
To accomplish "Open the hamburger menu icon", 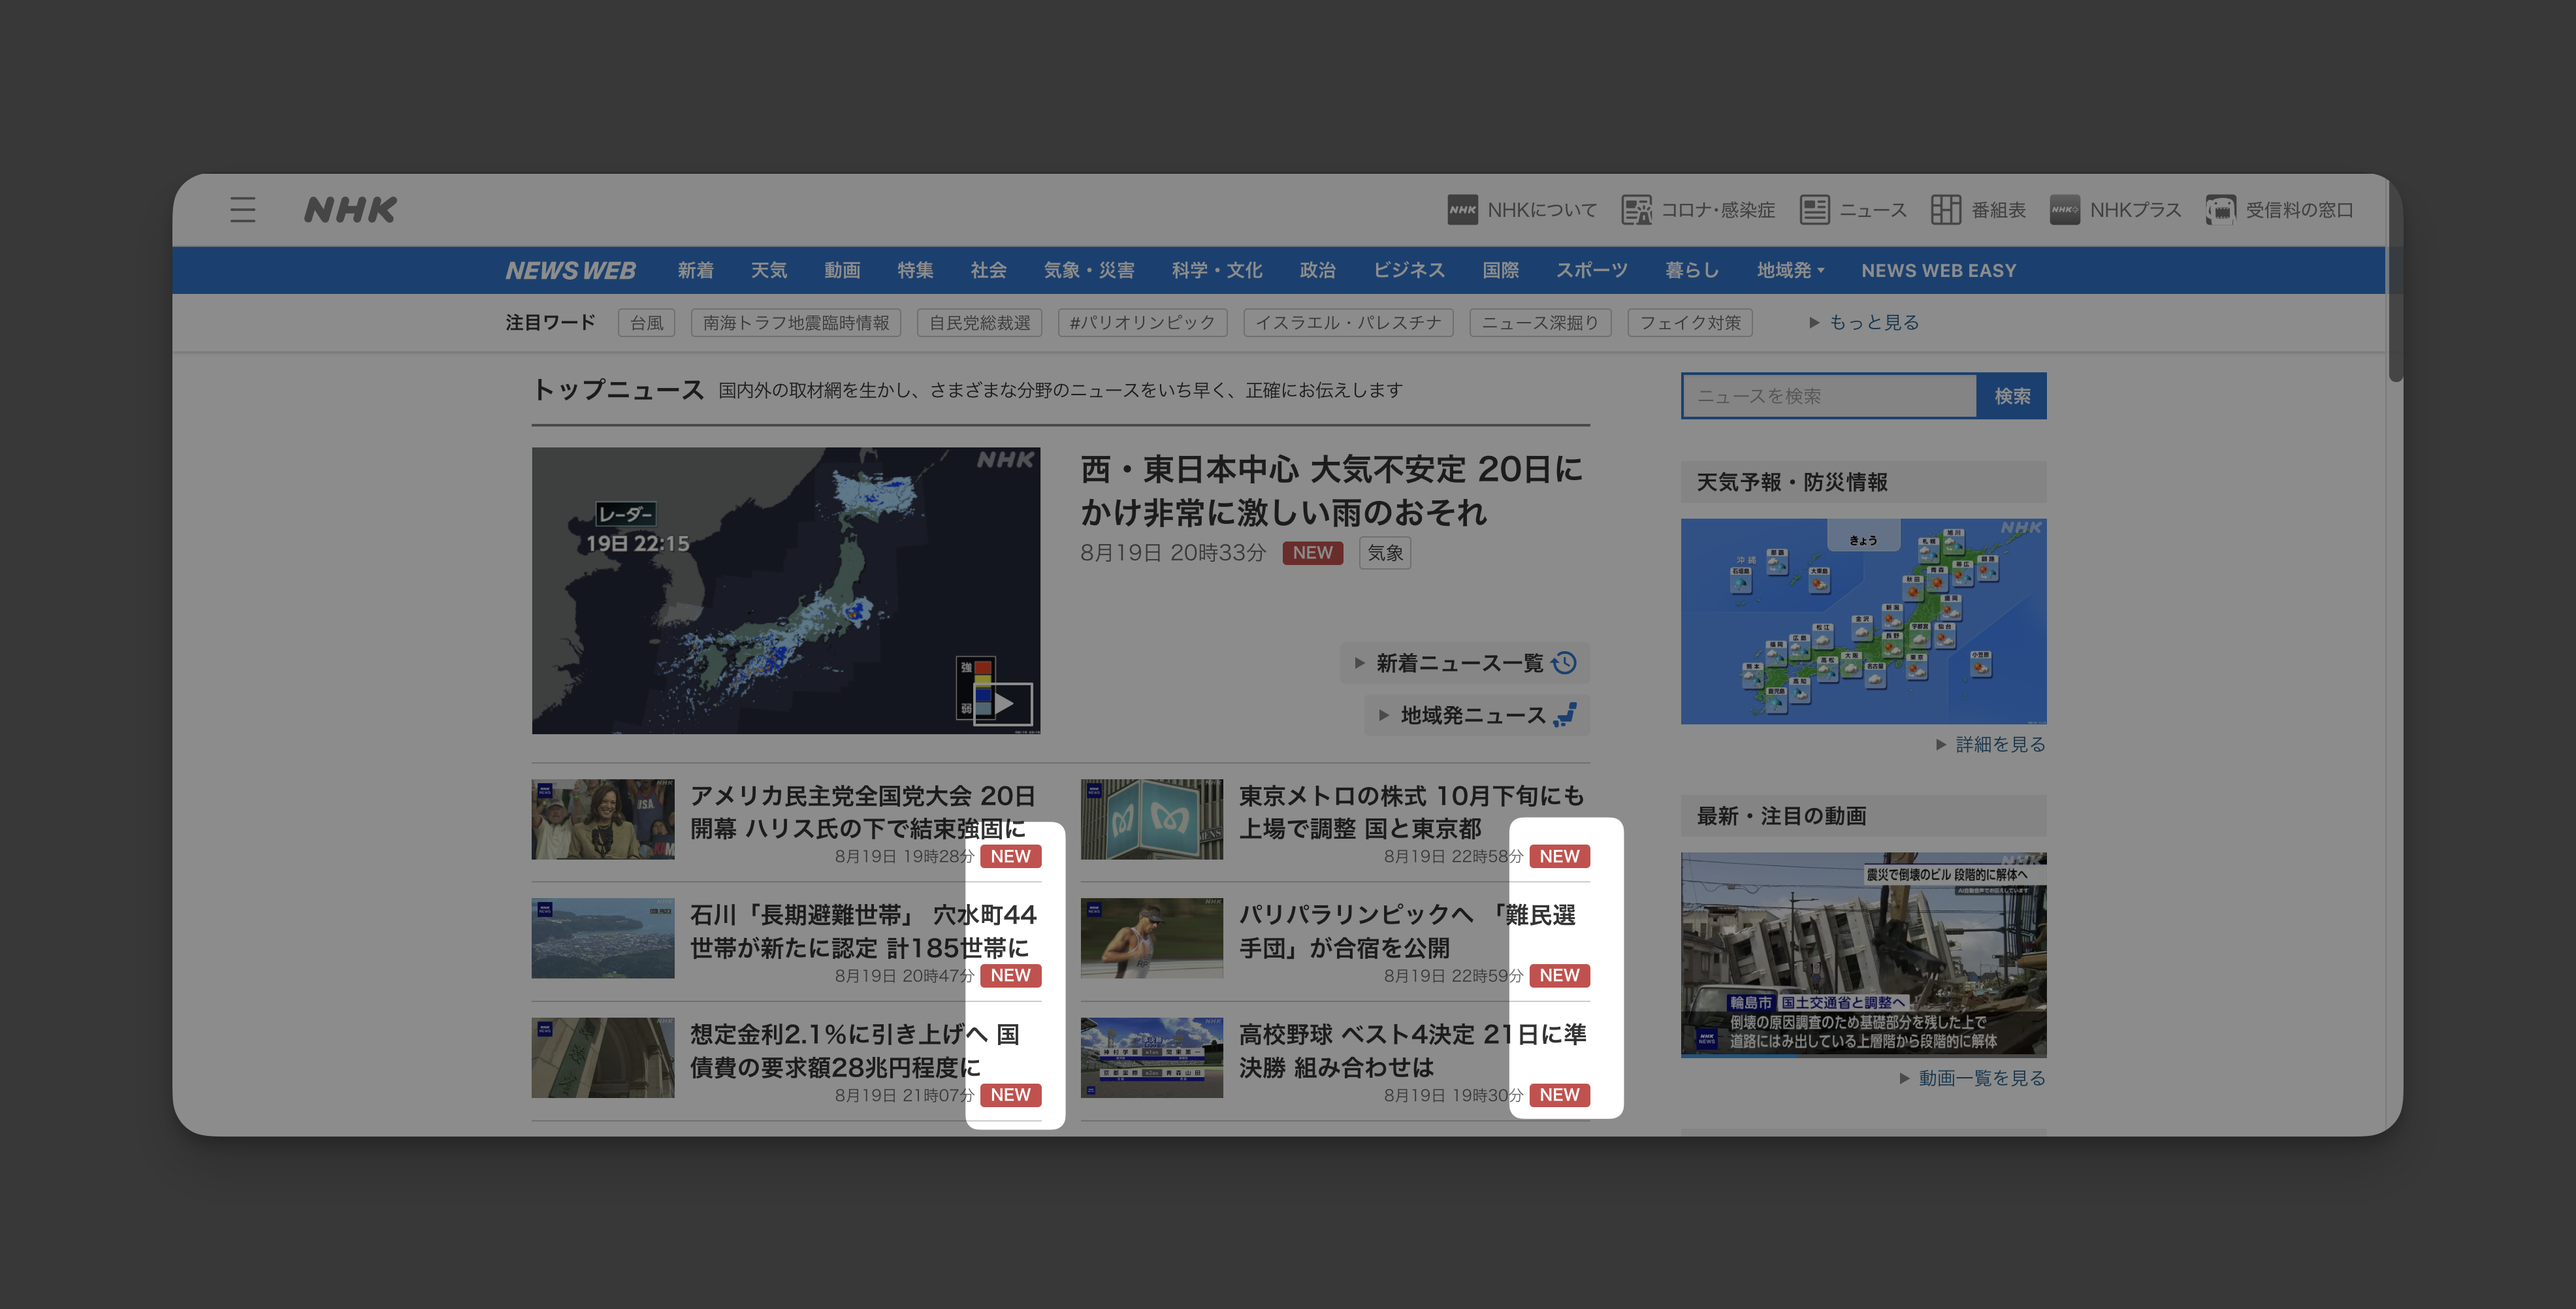I will 242,210.
